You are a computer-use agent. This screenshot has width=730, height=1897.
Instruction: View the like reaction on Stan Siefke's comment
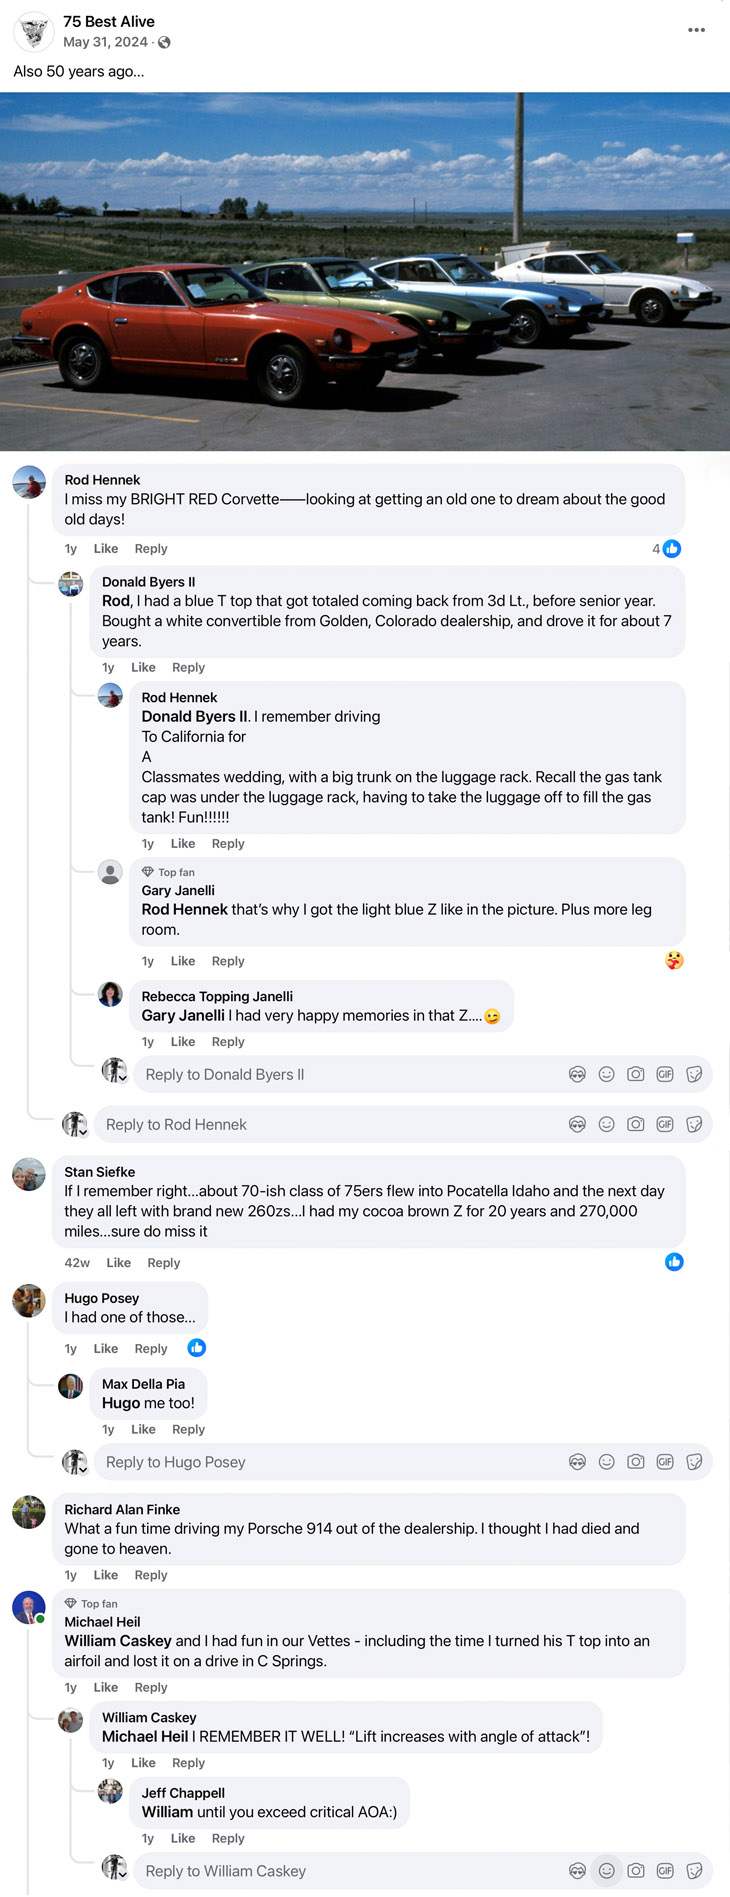[x=674, y=1262]
